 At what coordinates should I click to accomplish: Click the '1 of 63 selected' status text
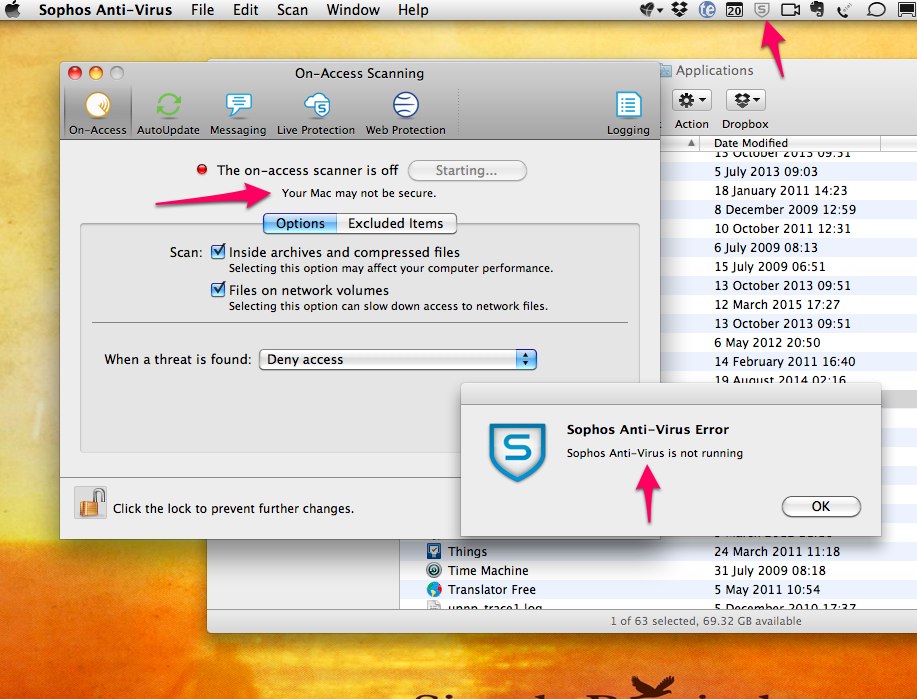coord(706,621)
